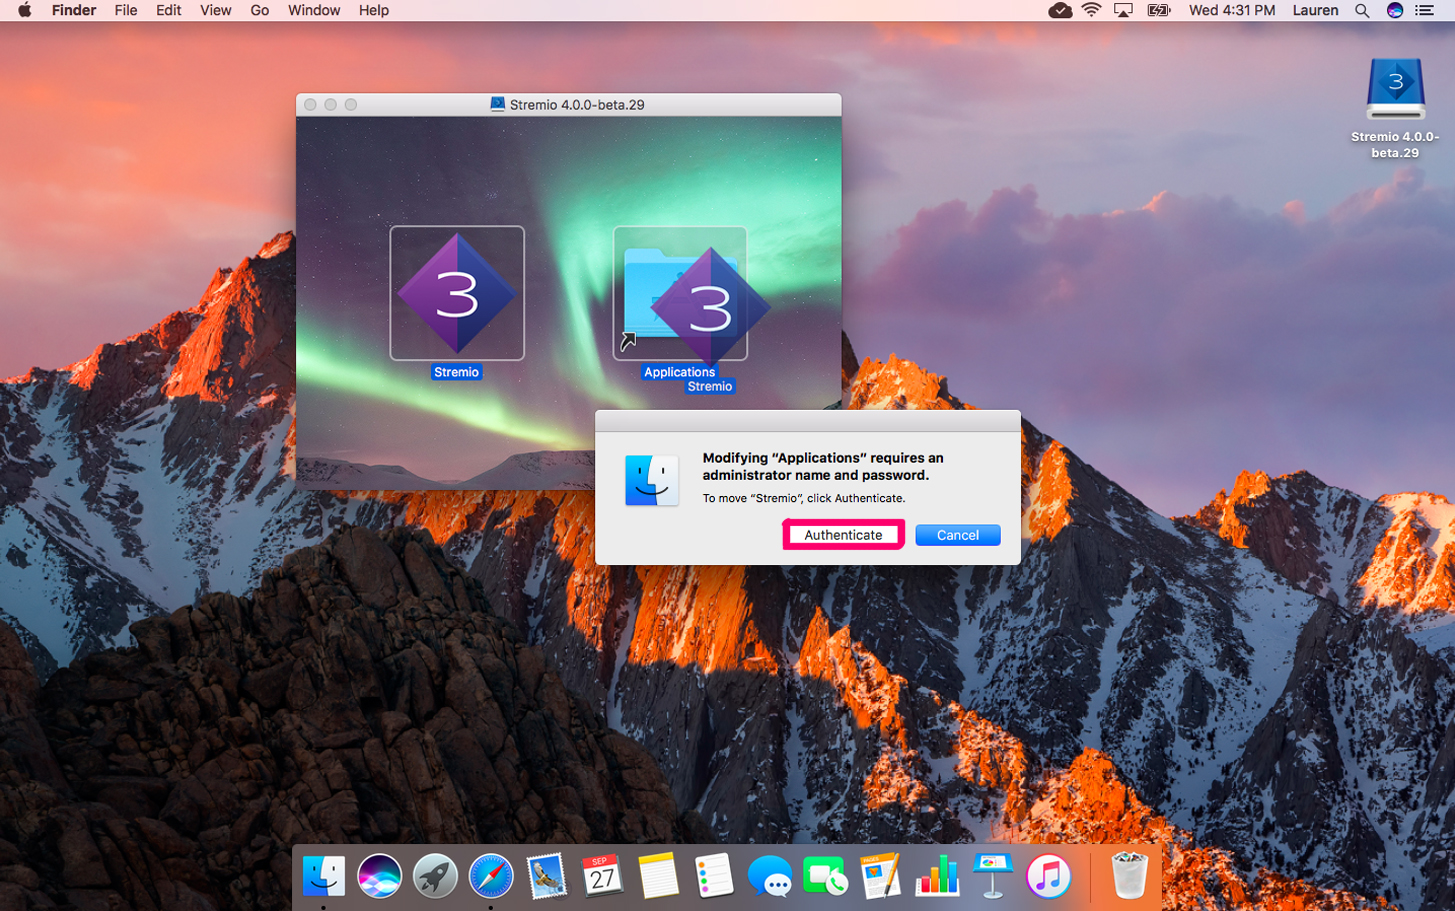This screenshot has width=1455, height=911.
Task: Click the Stremio label under the app icon
Action: tap(456, 372)
